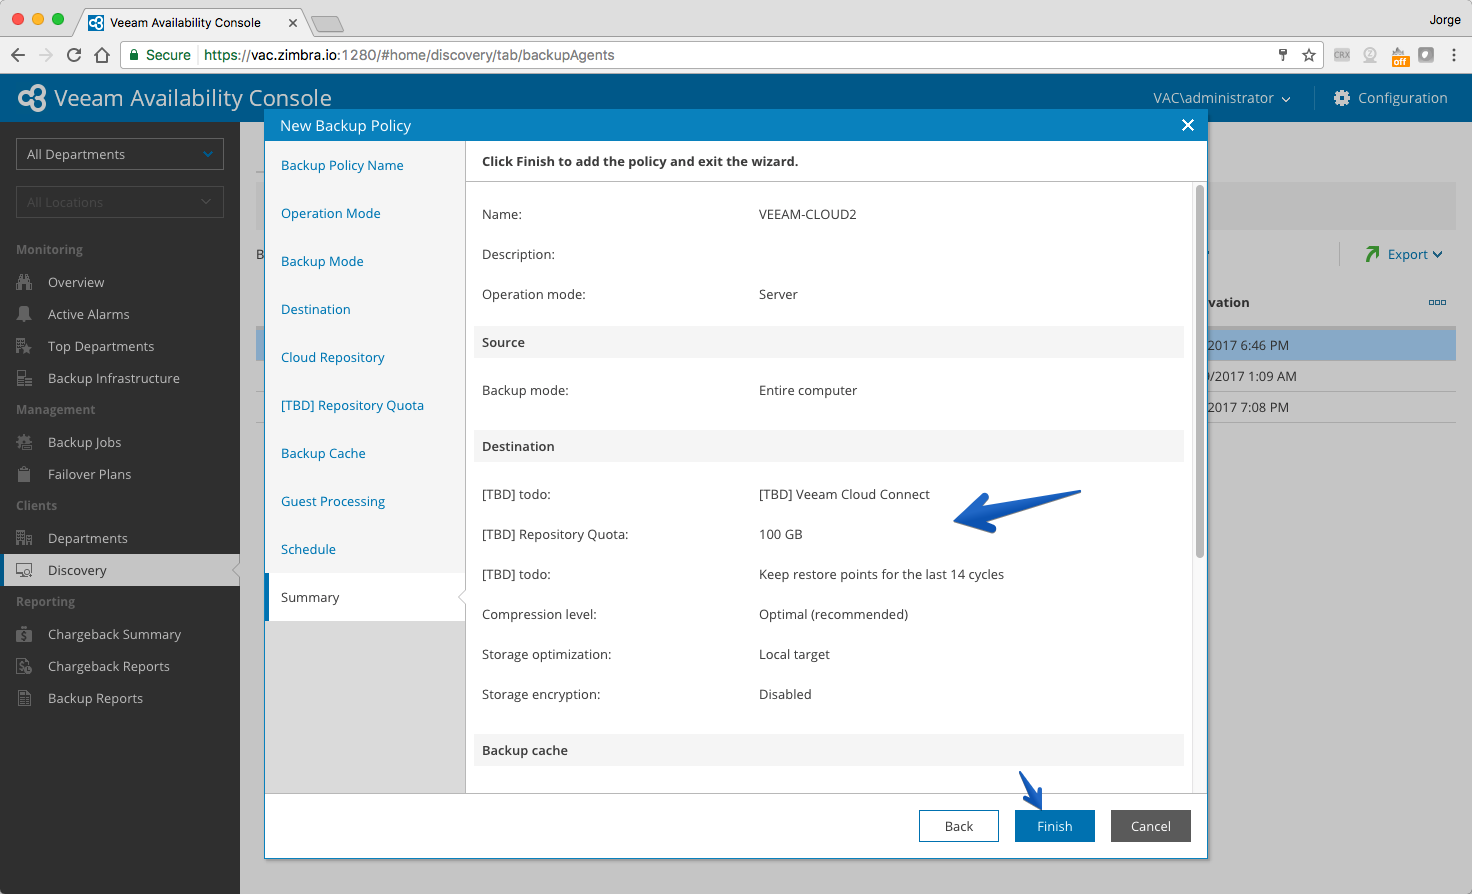Click the Top Departments icon
This screenshot has width=1472, height=894.
tap(24, 346)
